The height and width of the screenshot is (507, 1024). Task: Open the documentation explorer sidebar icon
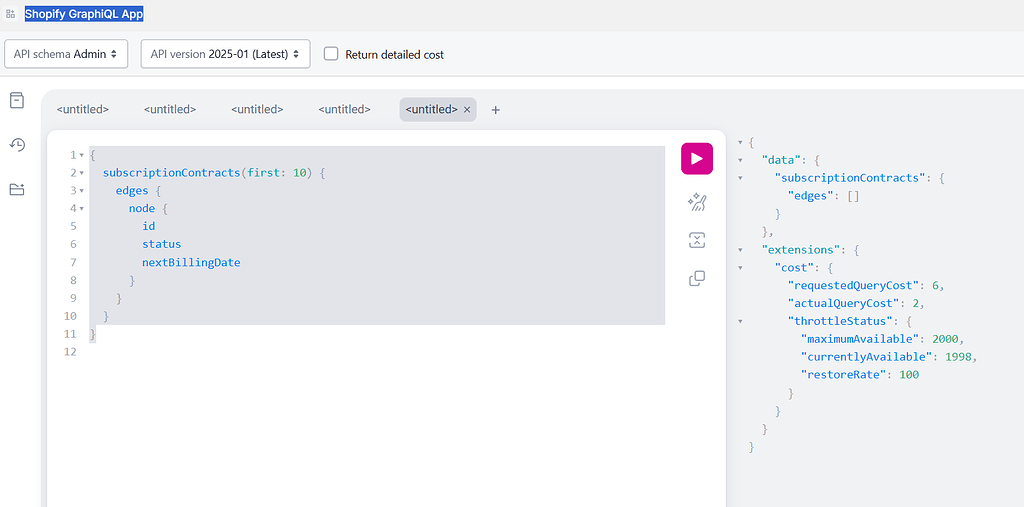(17, 101)
